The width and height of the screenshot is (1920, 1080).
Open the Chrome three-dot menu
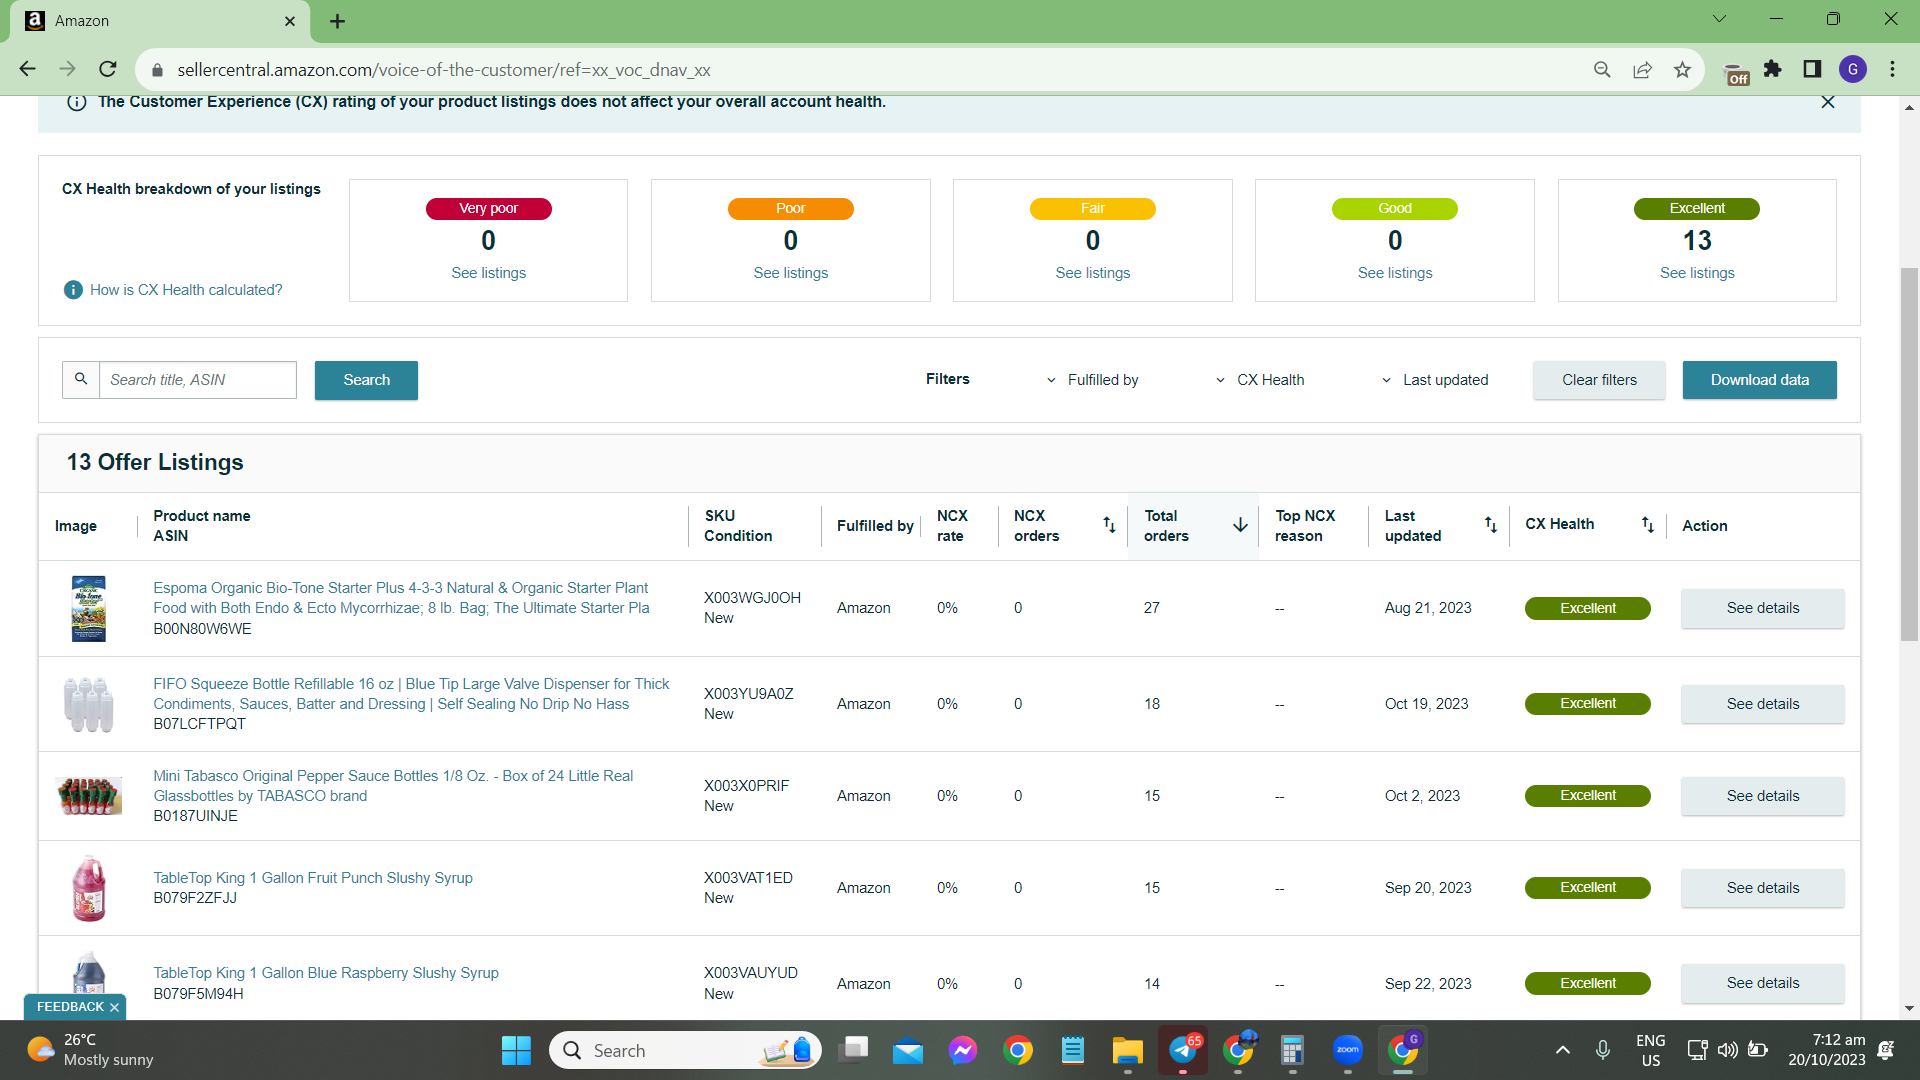(x=1892, y=69)
